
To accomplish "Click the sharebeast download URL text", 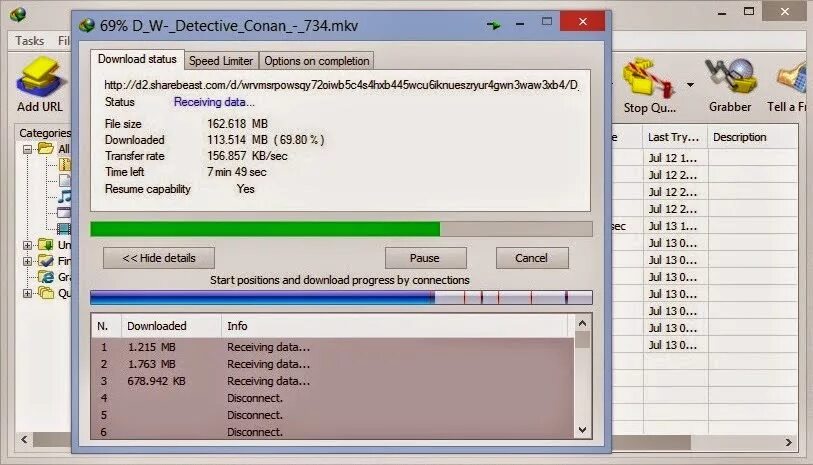I will coord(341,85).
